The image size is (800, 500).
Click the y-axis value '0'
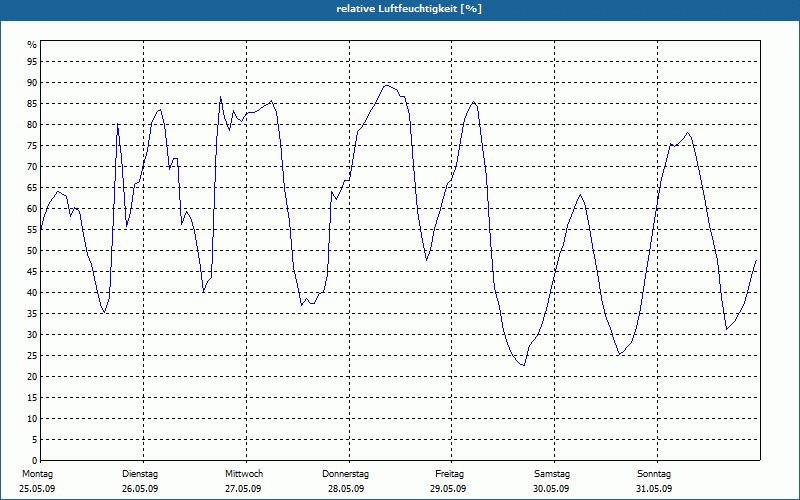[x=35, y=461]
